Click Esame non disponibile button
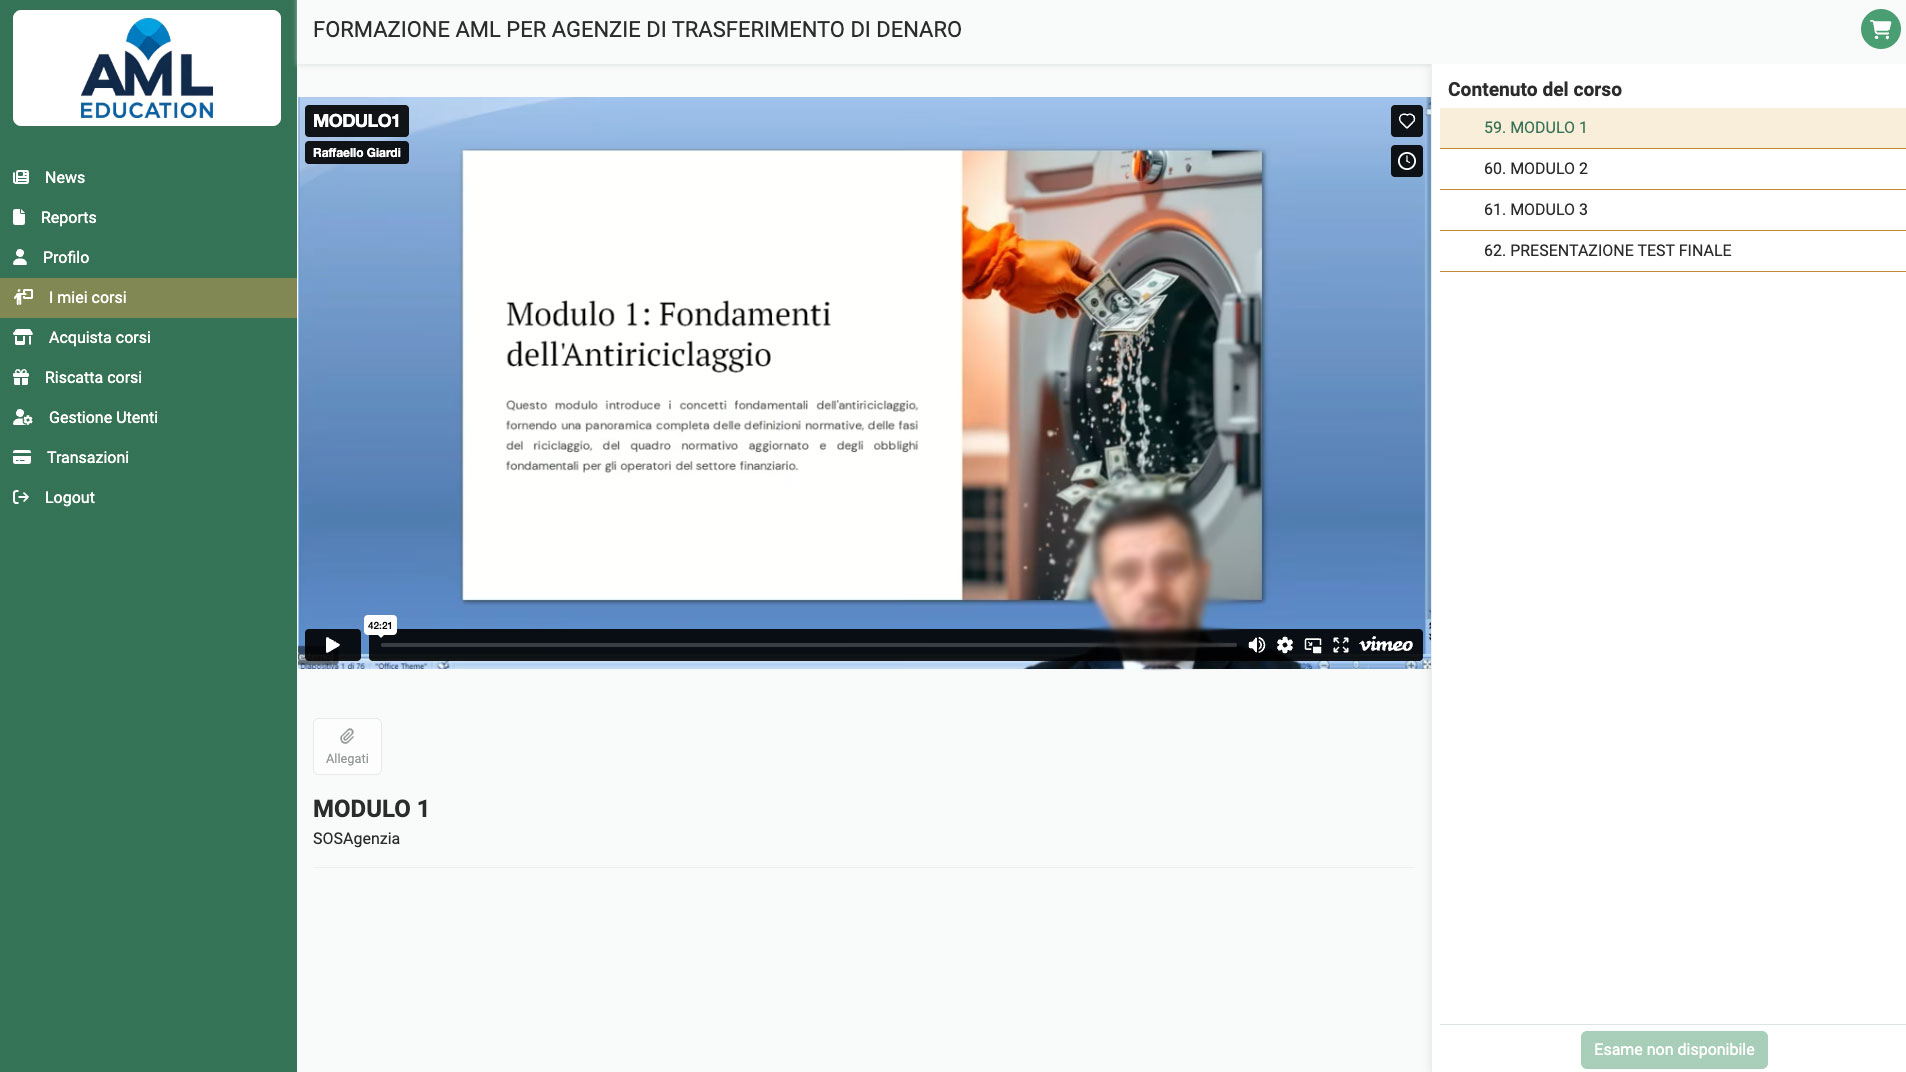This screenshot has width=1906, height=1072. click(x=1673, y=1049)
